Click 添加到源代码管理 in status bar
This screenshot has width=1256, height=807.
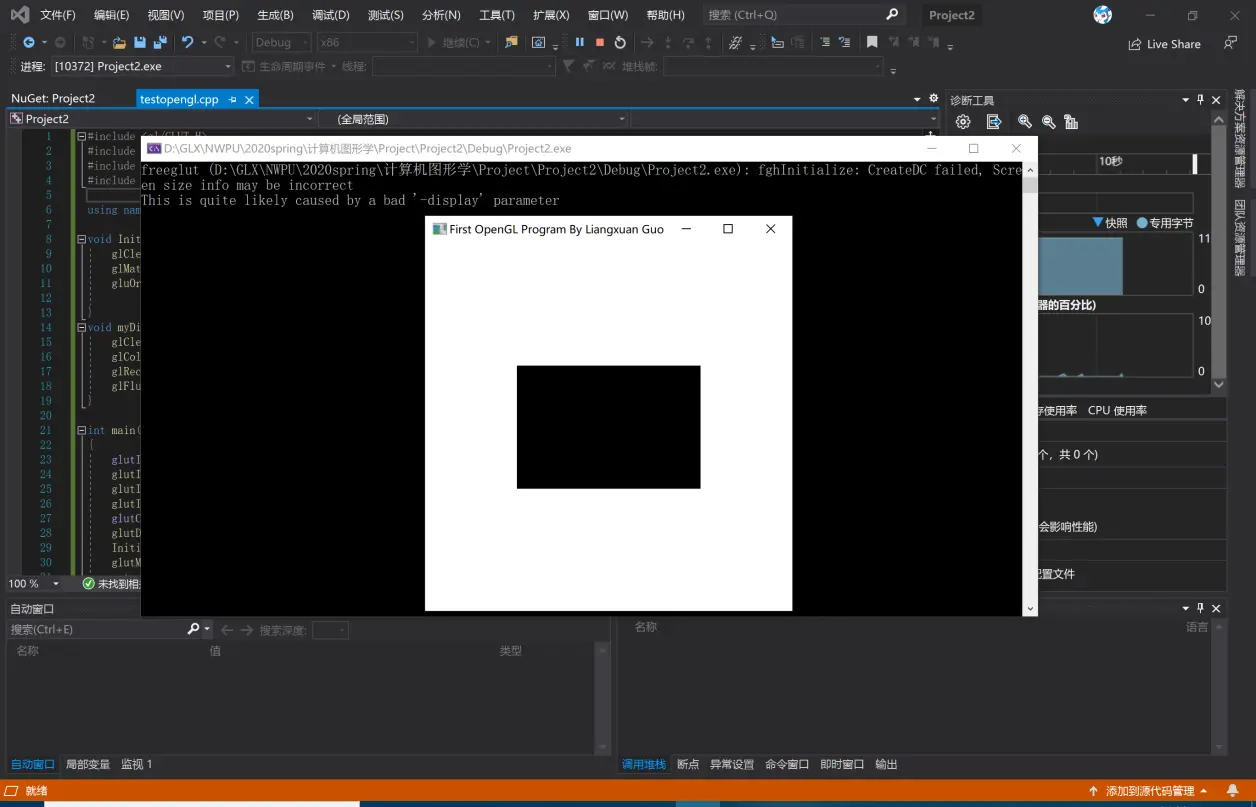pyautogui.click(x=1150, y=791)
